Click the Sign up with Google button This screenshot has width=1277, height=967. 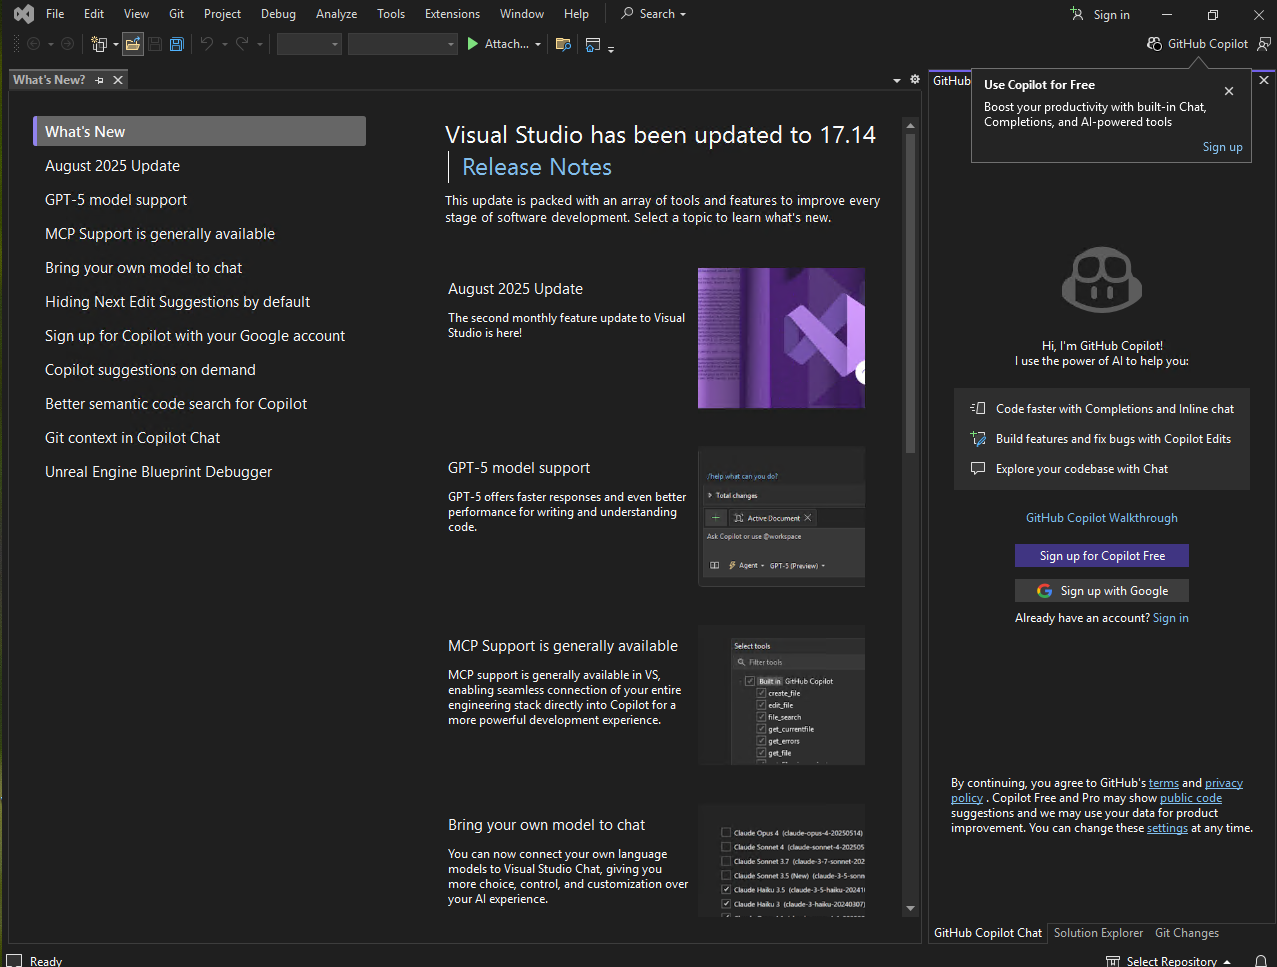click(x=1102, y=591)
